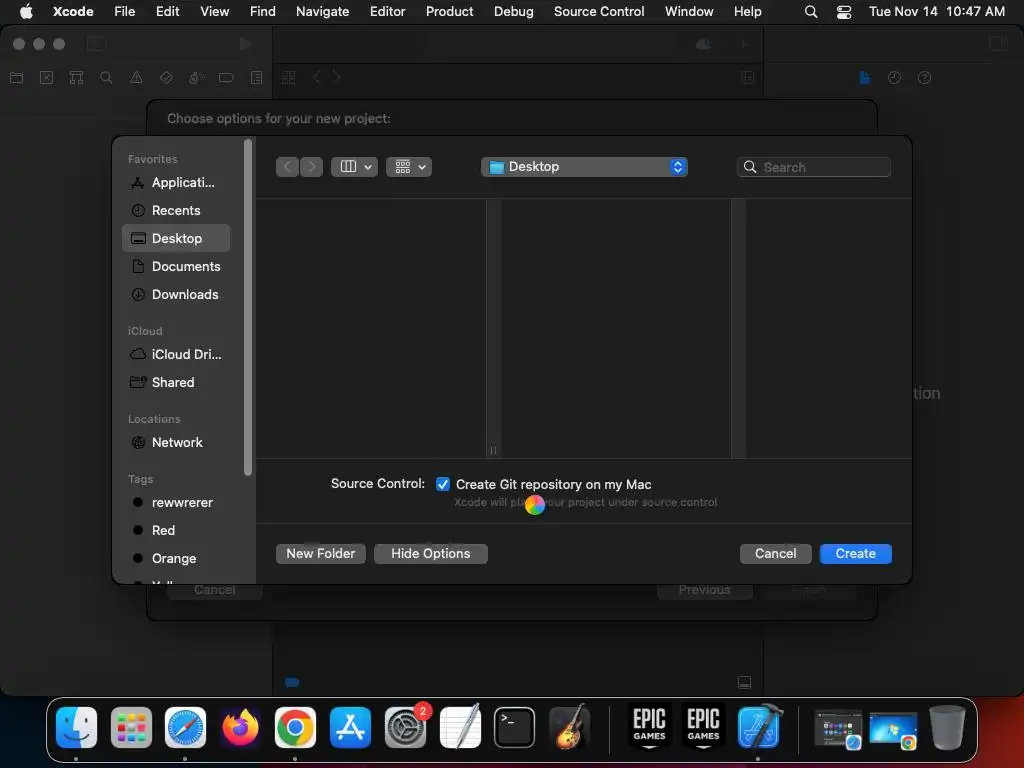Open the View menu
This screenshot has width=1024, height=768.
(214, 11)
